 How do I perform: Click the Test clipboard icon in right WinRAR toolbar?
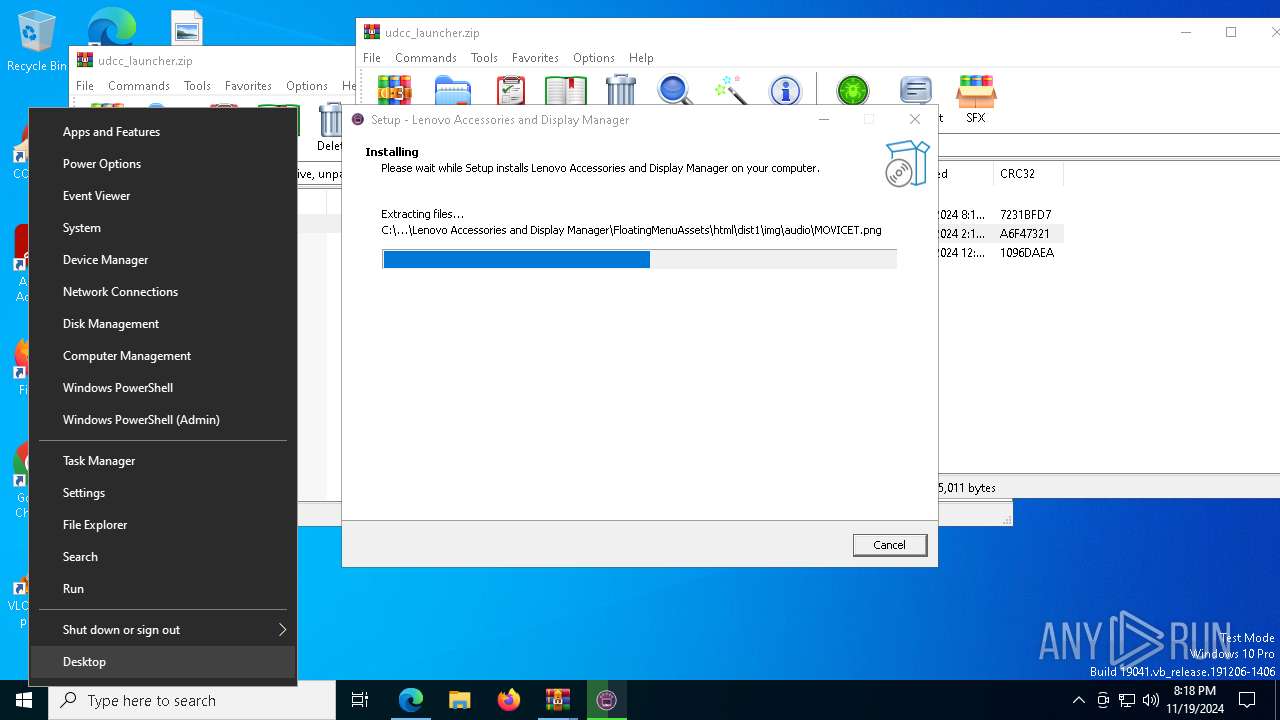coord(510,90)
